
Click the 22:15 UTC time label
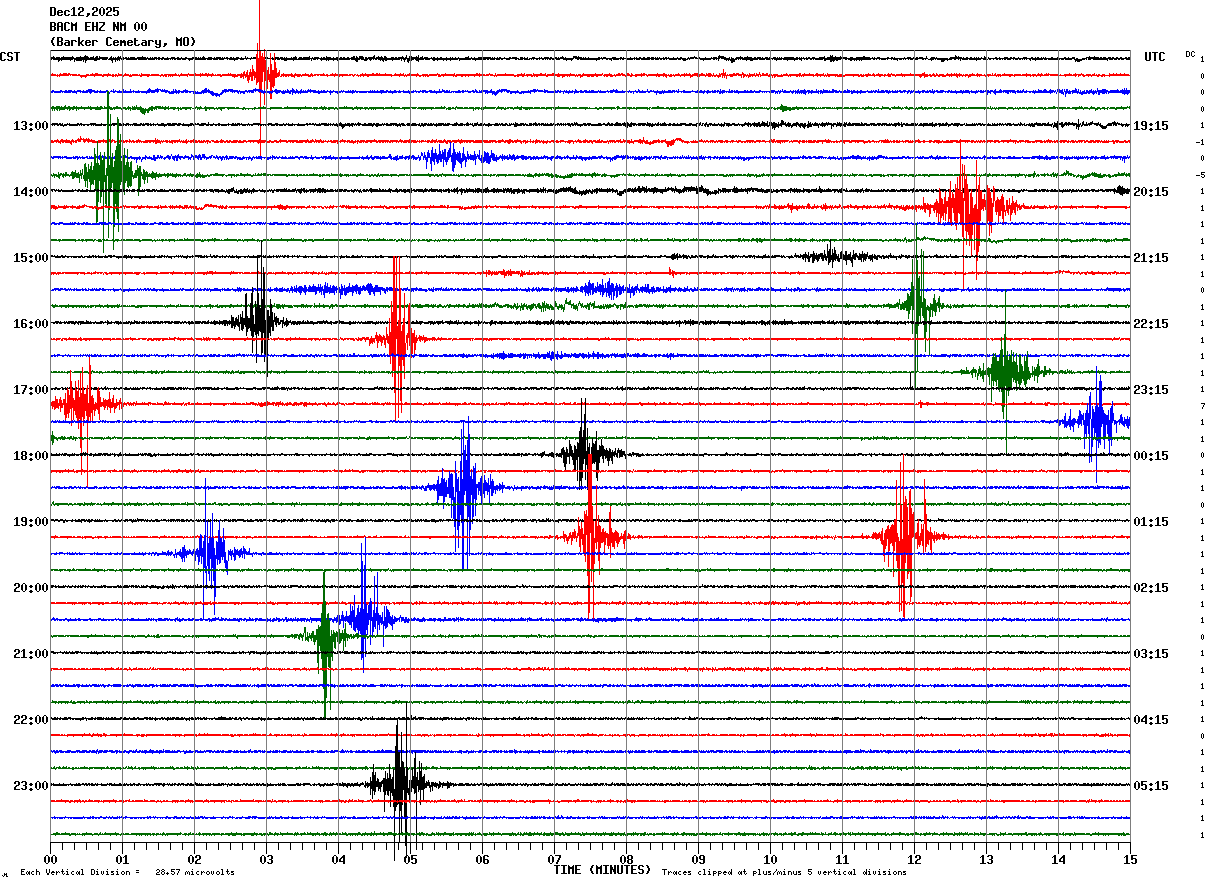tap(1151, 324)
